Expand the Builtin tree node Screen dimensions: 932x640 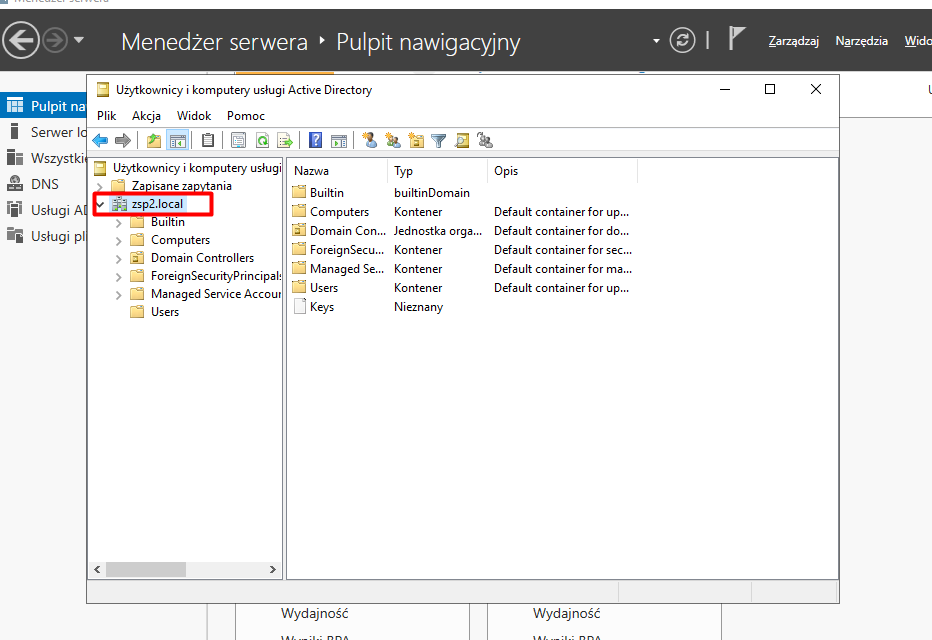click(x=118, y=222)
